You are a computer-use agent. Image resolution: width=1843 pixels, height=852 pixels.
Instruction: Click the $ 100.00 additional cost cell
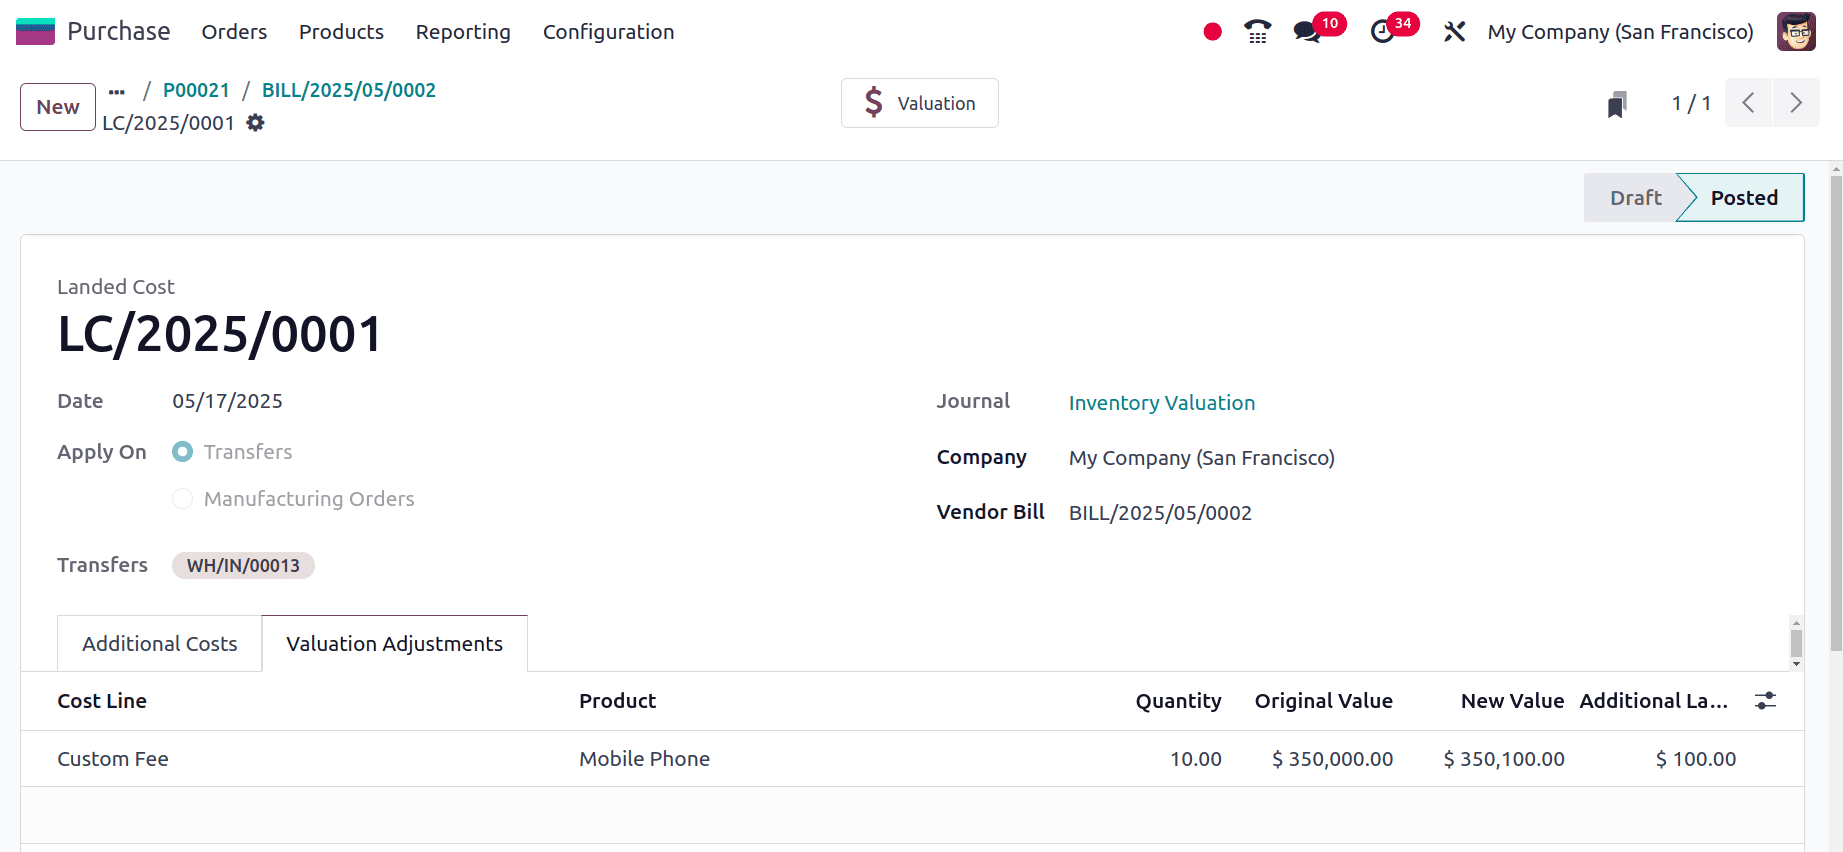(1696, 759)
